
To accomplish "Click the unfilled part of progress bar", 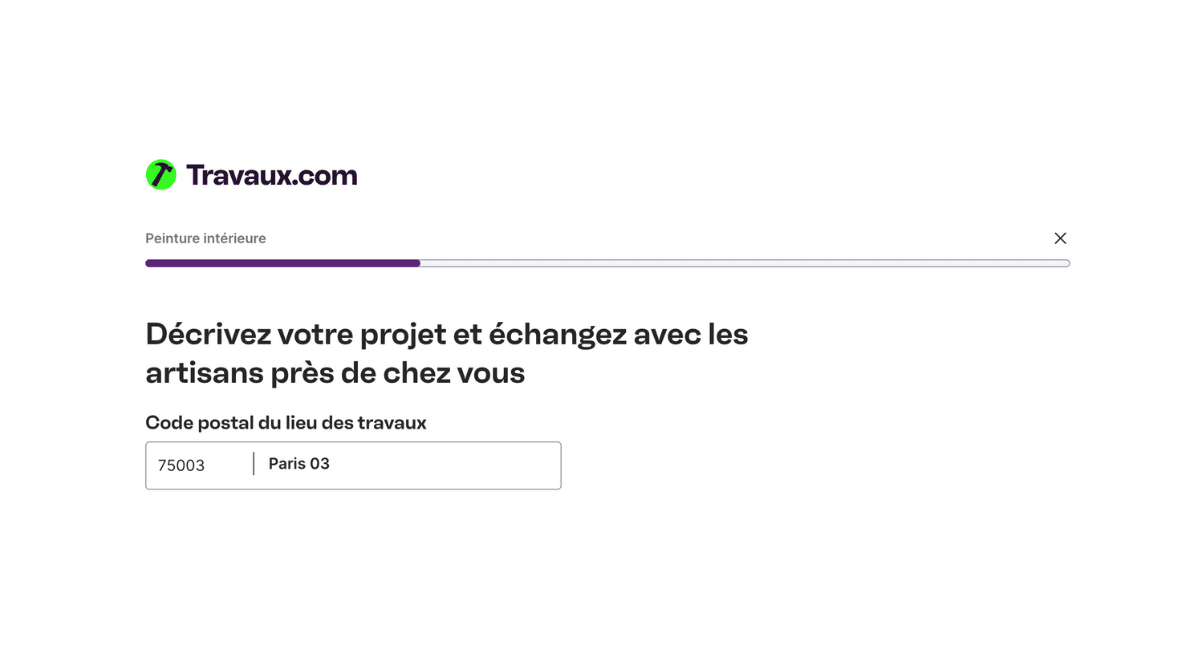I will point(745,263).
